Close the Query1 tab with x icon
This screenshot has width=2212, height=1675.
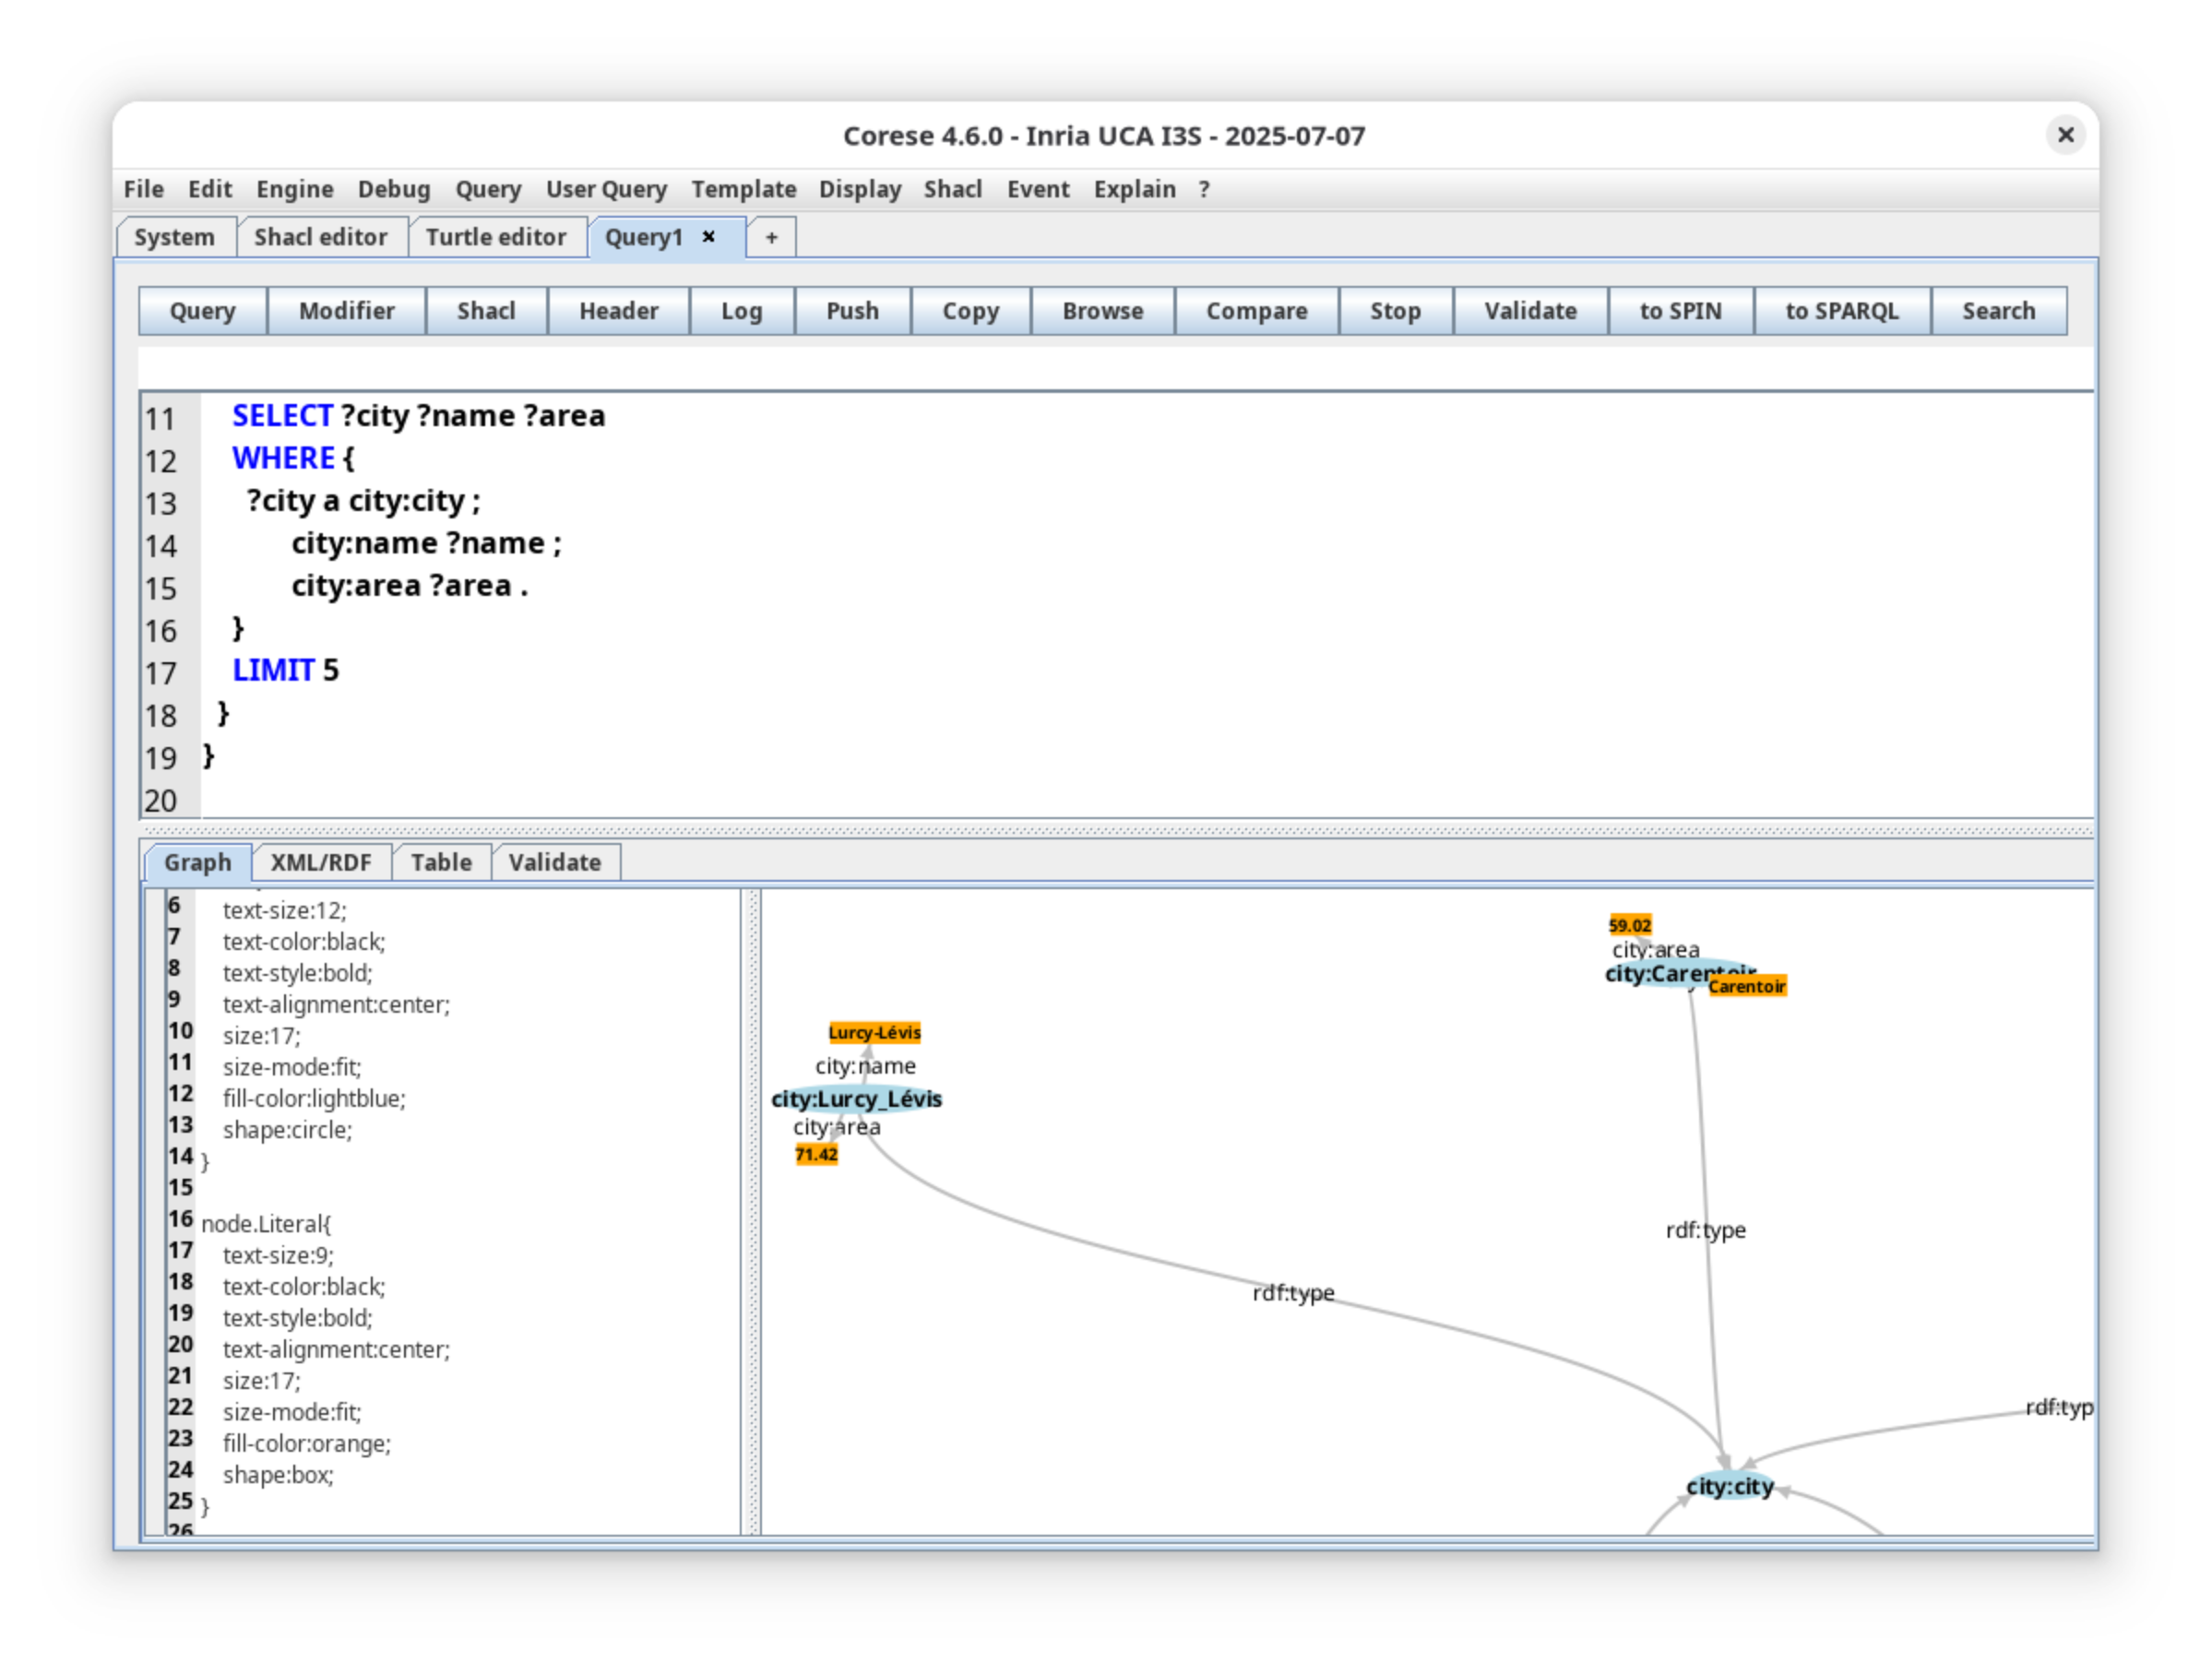[708, 237]
